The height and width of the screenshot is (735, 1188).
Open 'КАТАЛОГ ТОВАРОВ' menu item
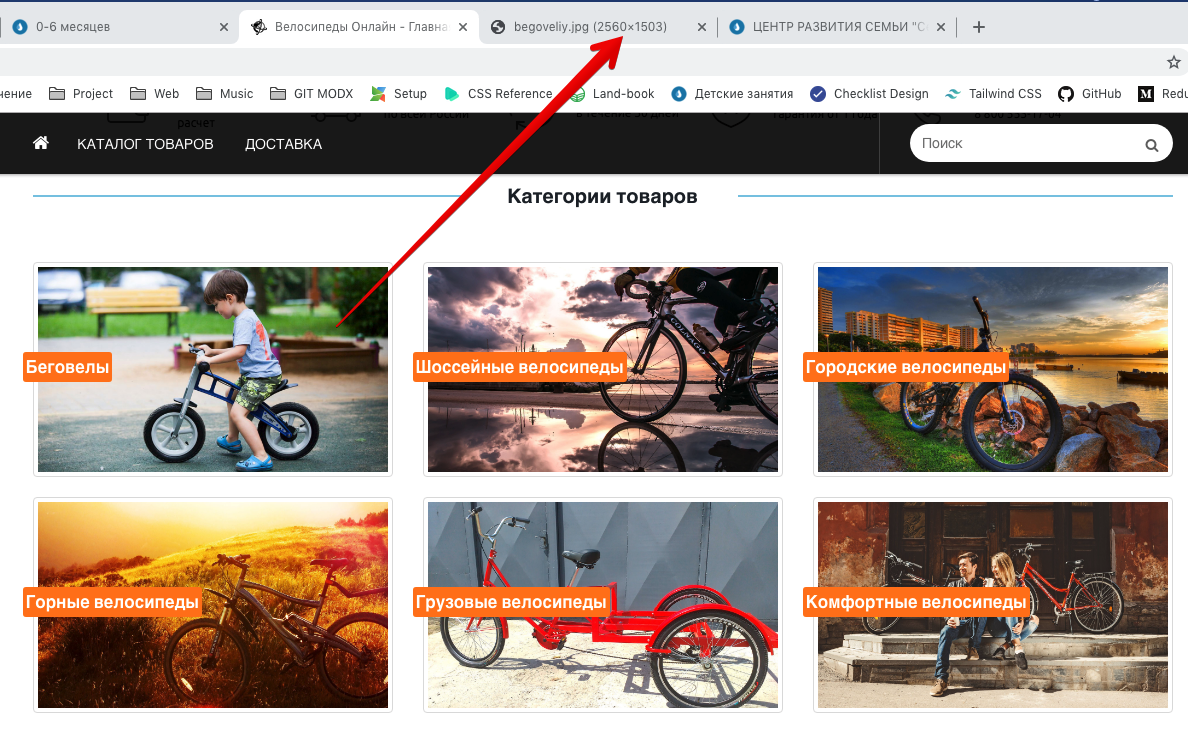pos(145,144)
